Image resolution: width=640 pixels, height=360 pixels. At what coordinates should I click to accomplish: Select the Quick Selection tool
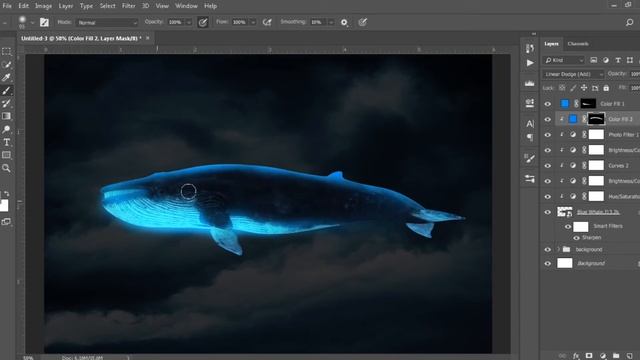click(x=6, y=64)
